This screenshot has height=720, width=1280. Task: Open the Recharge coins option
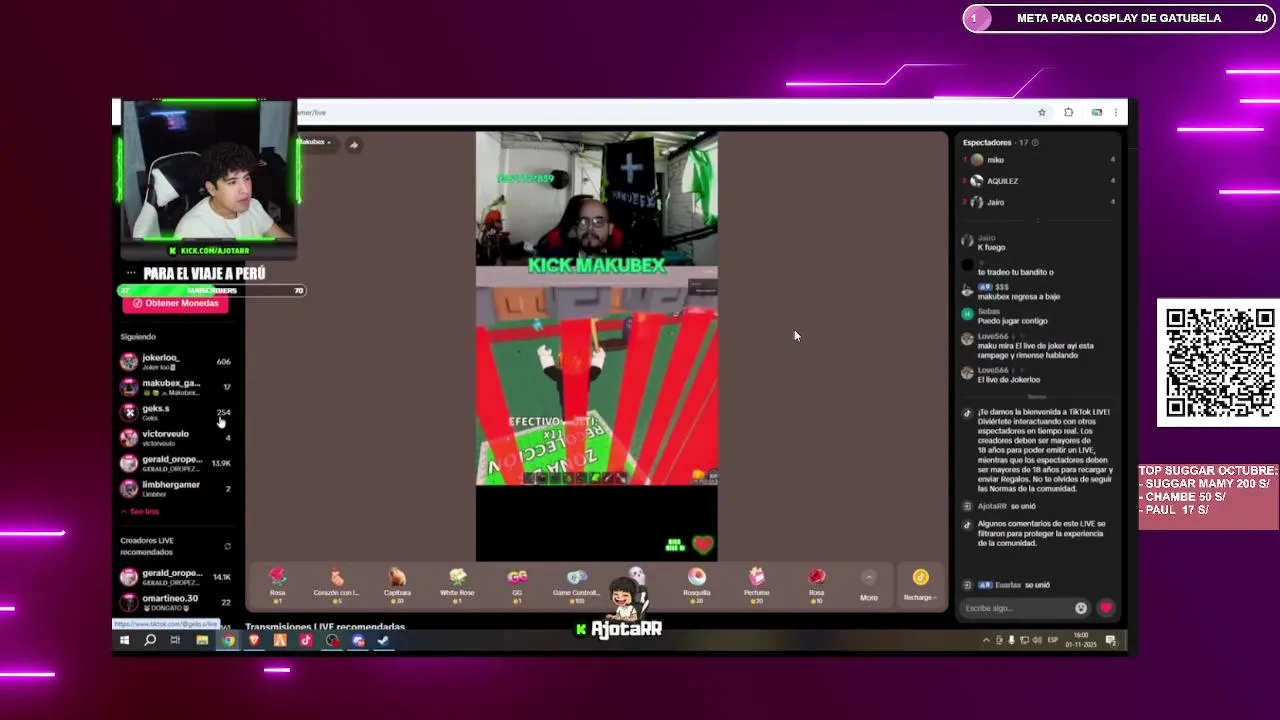point(920,585)
